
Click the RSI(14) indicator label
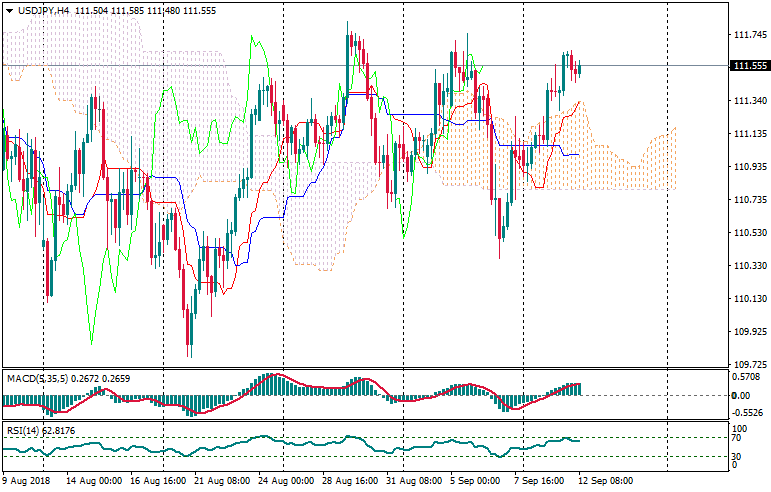click(24, 430)
